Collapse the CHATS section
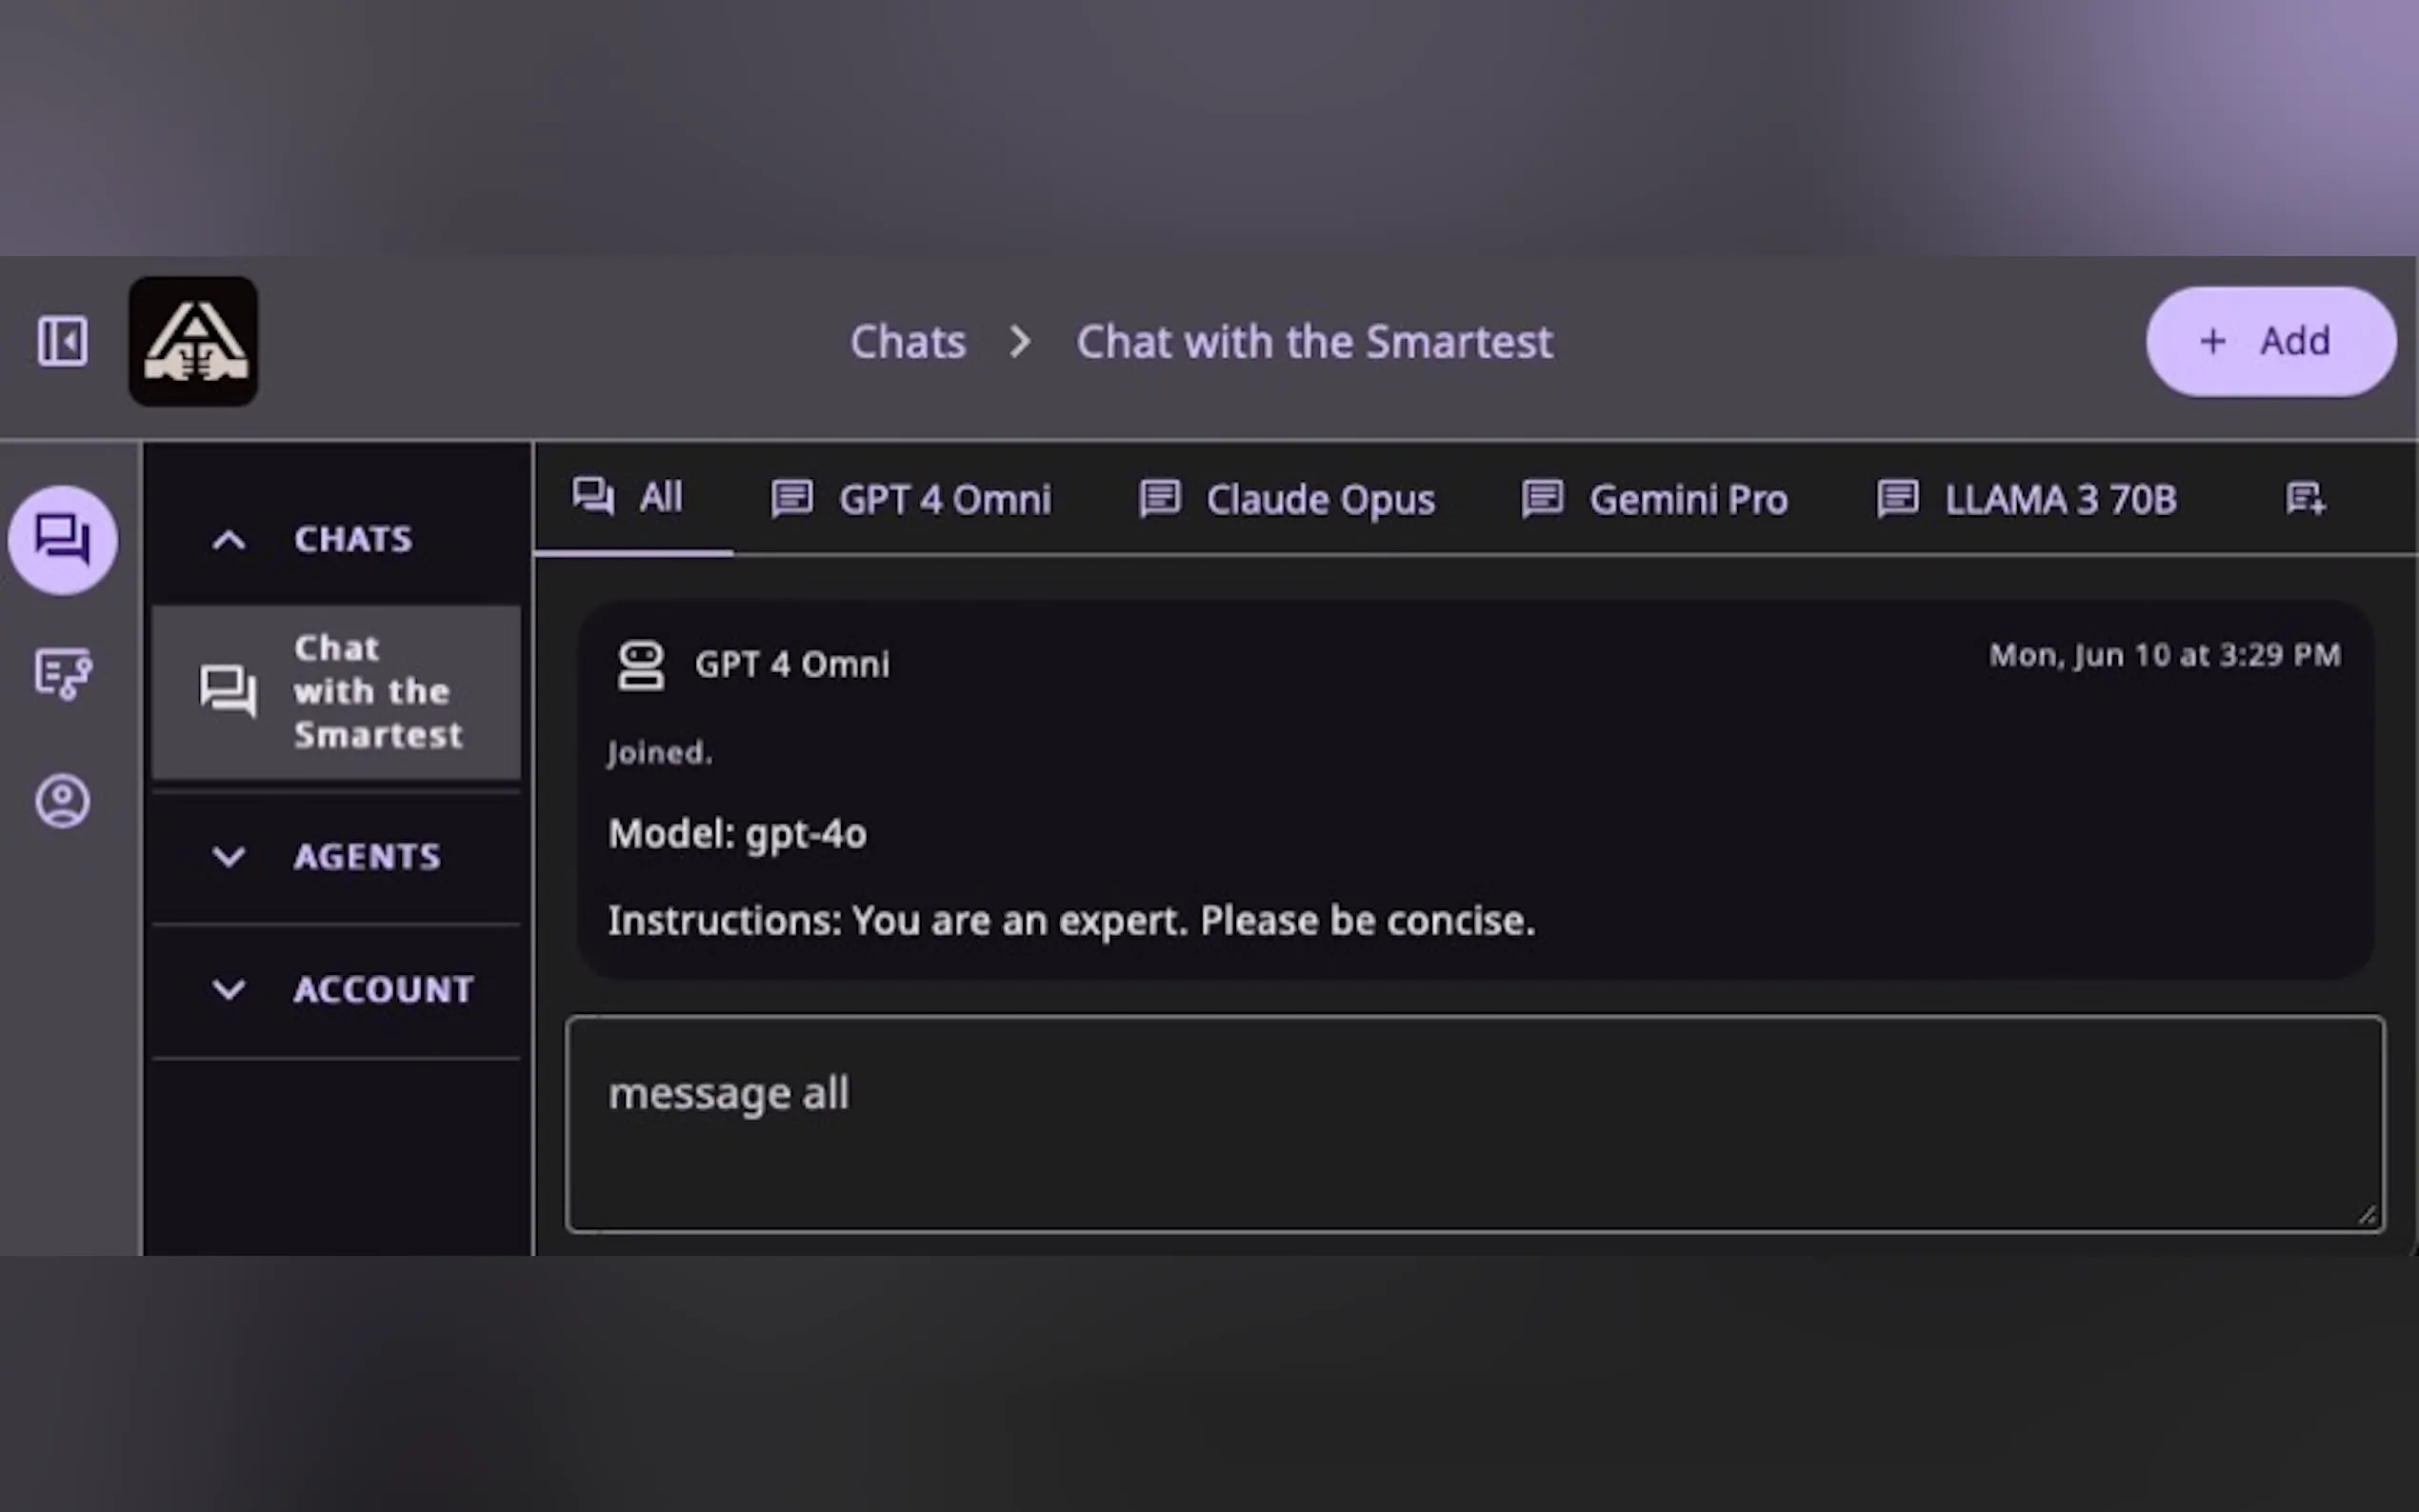Viewport: 2419px width, 1512px height. coord(229,541)
